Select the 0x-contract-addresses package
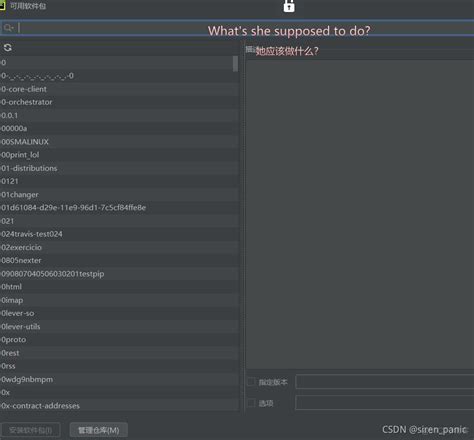This screenshot has width=474, height=440. click(119, 406)
